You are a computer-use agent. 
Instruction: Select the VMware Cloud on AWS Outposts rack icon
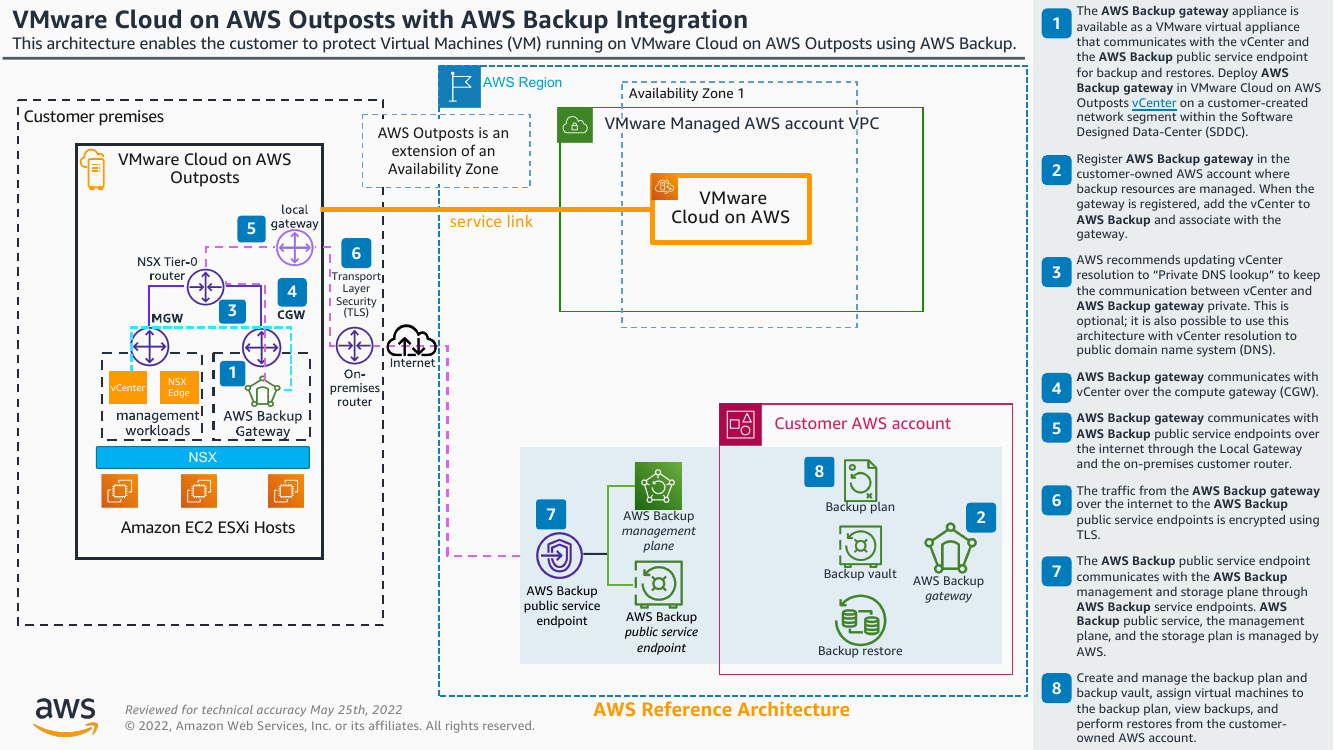pyautogui.click(x=94, y=169)
